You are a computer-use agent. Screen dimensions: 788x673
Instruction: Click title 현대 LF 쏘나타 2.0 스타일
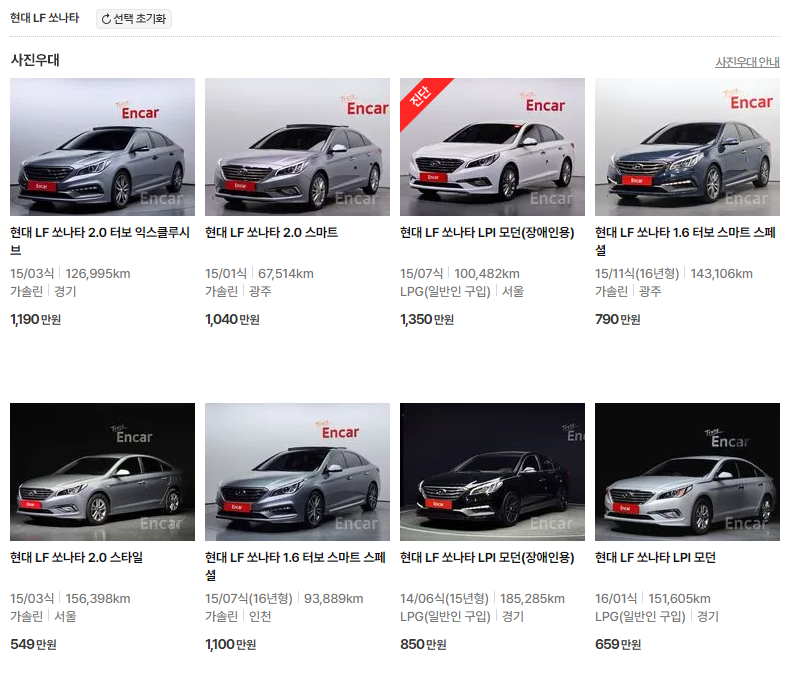tap(76, 557)
